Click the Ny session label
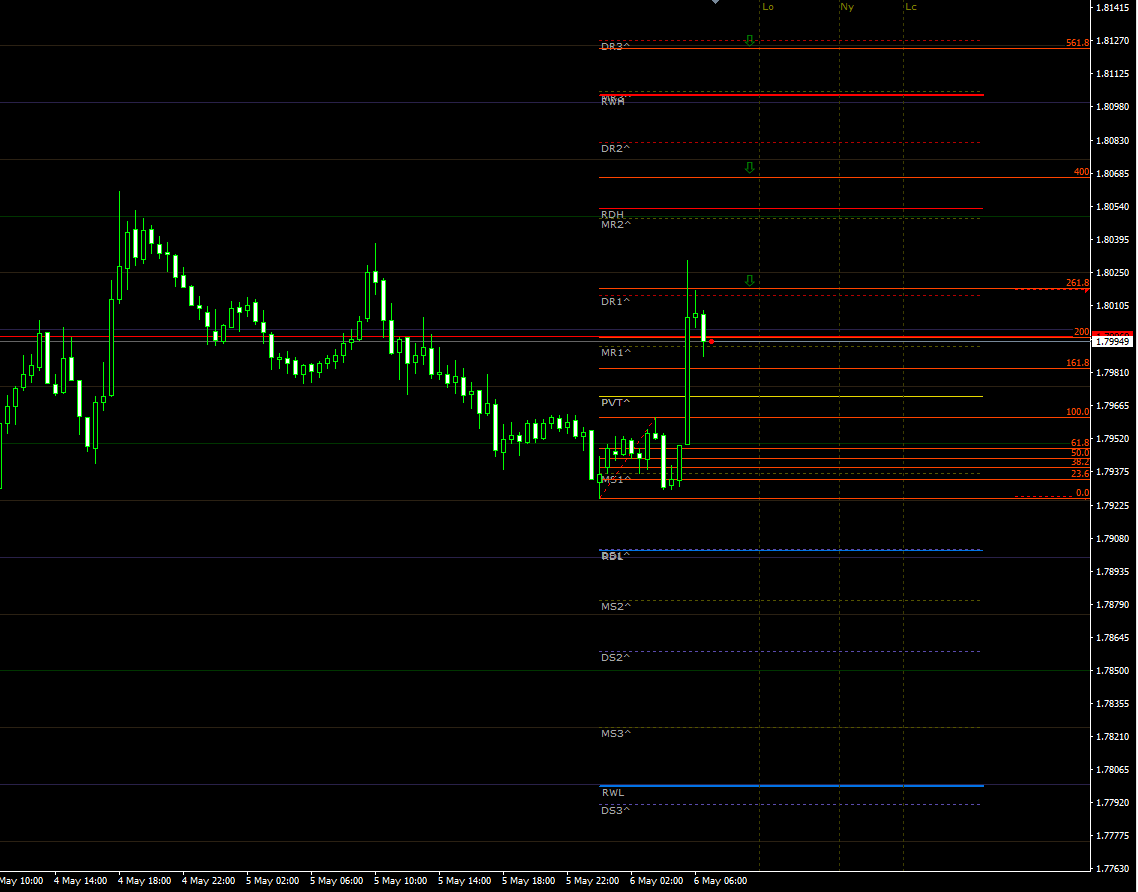The image size is (1138, 892). 847,7
